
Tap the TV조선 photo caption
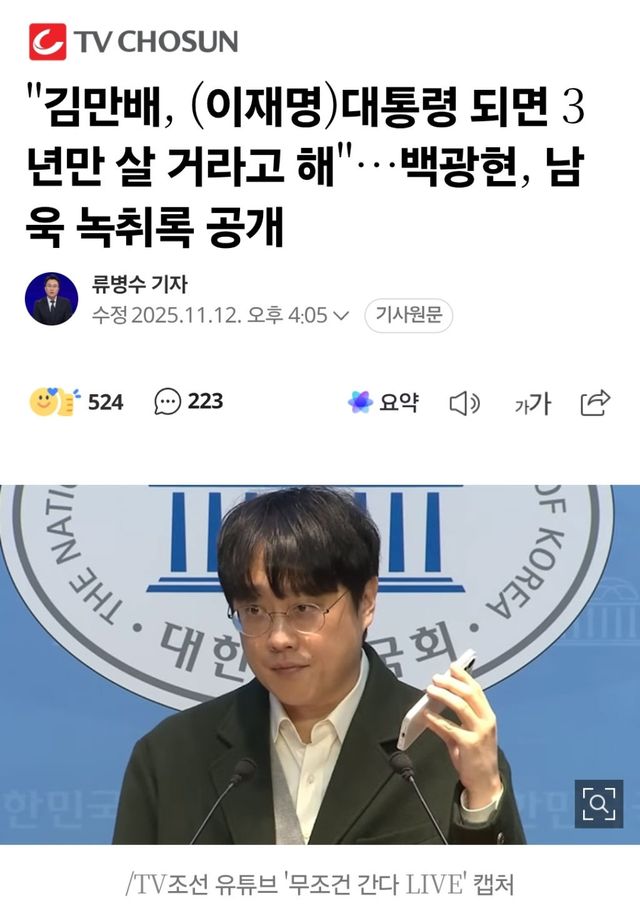(x=319, y=884)
